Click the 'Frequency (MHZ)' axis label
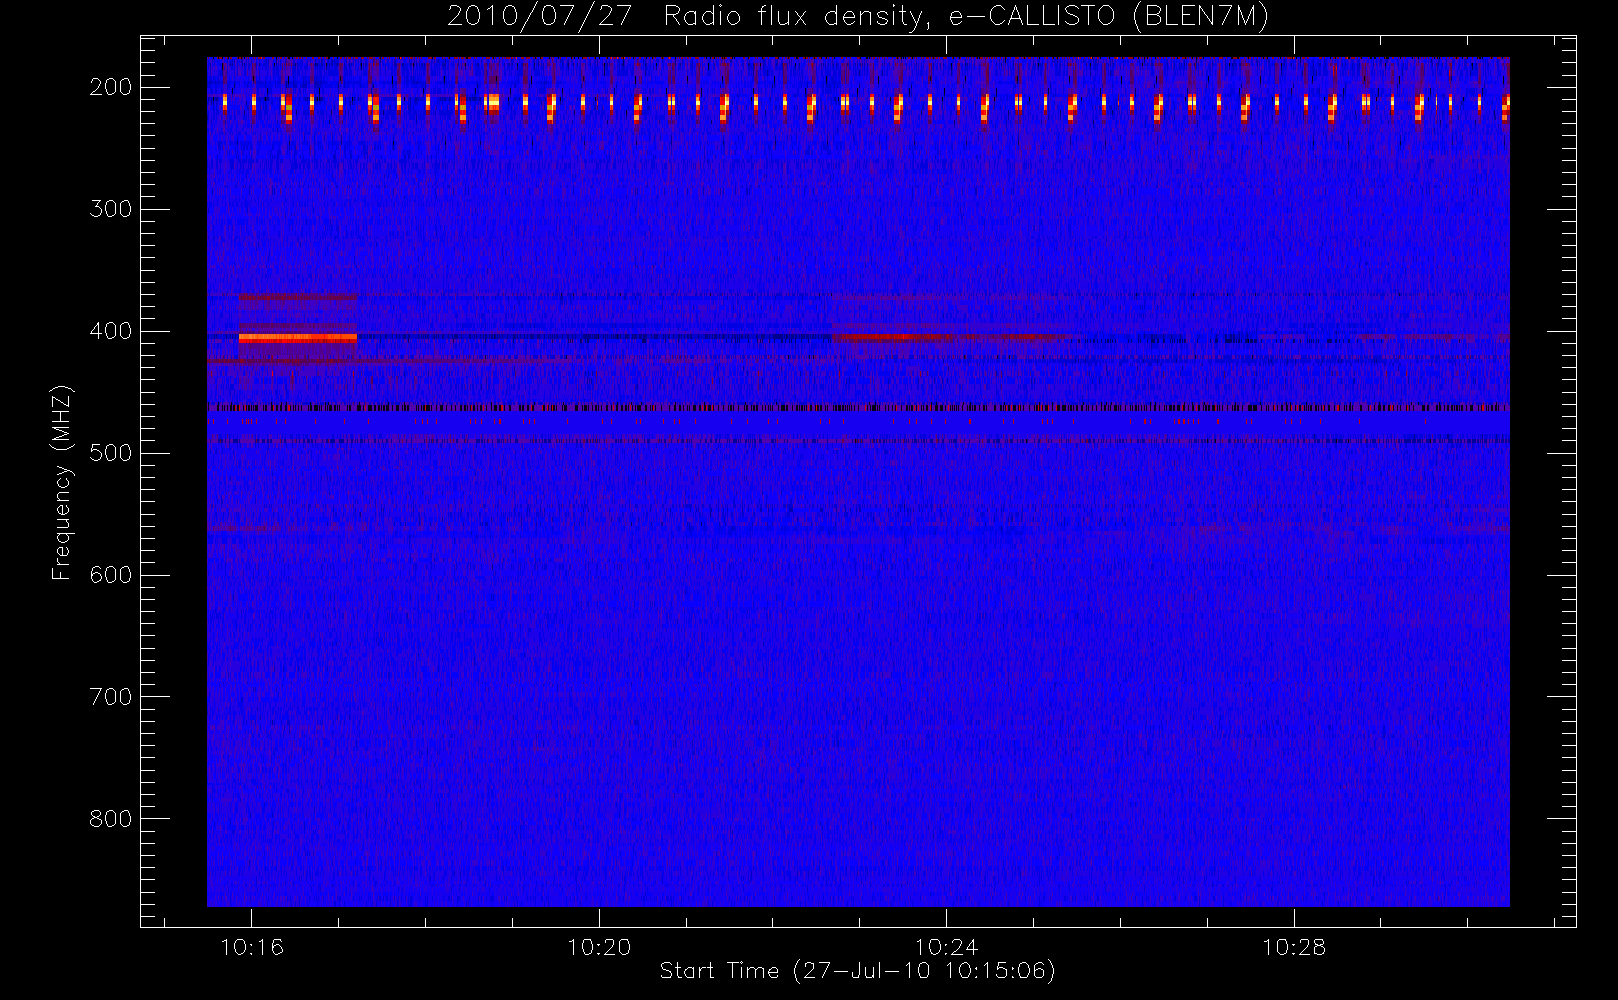The image size is (1618, 1000). click(62, 482)
